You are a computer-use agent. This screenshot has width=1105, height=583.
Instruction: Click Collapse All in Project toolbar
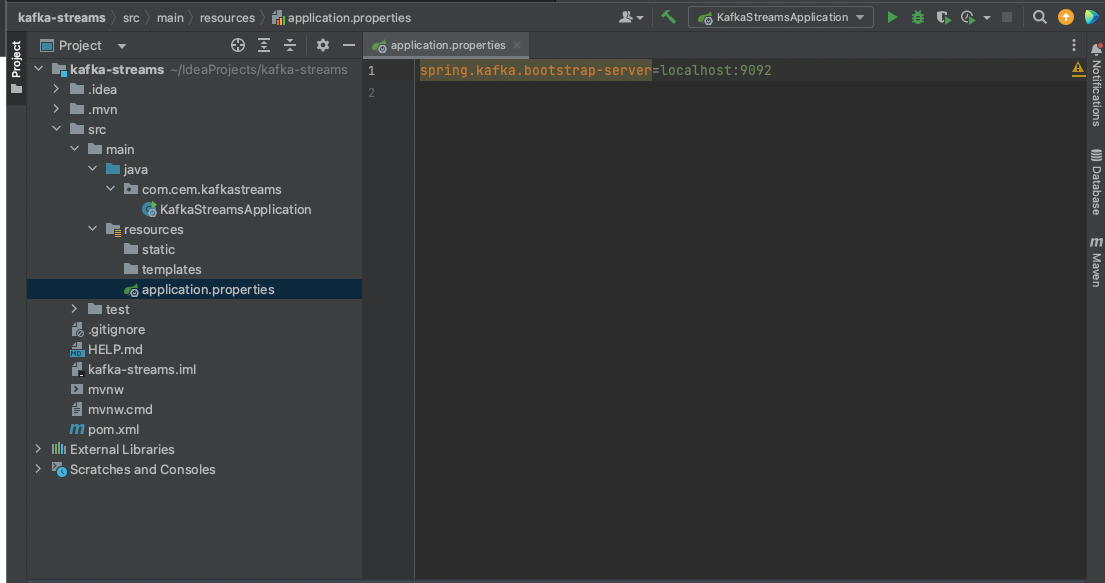point(290,45)
